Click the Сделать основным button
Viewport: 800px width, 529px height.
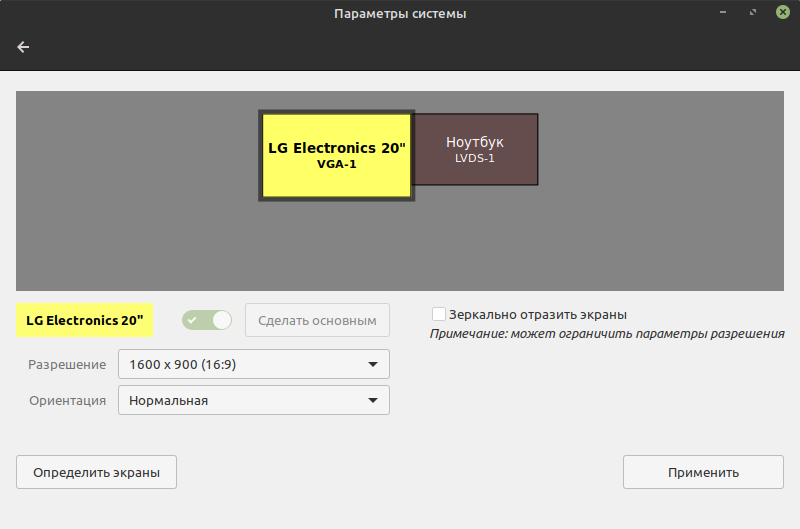click(x=317, y=320)
